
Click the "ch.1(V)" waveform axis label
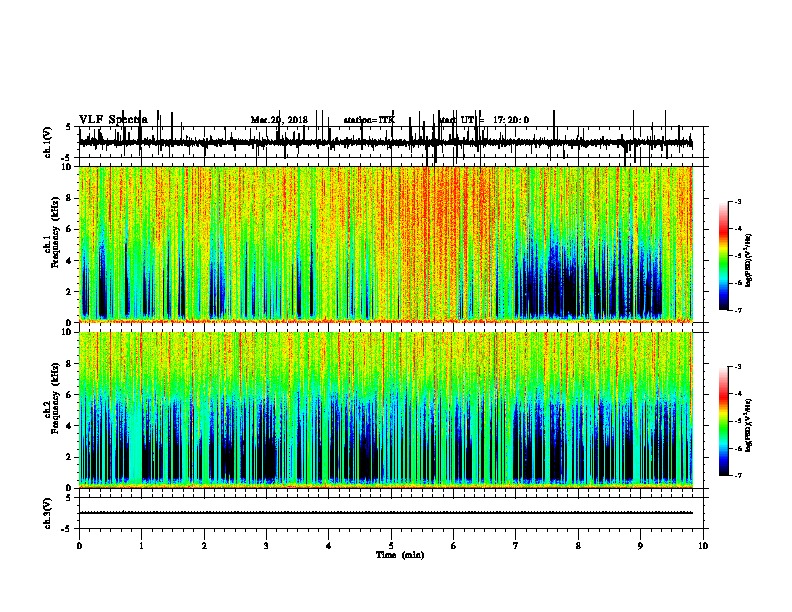48,142
